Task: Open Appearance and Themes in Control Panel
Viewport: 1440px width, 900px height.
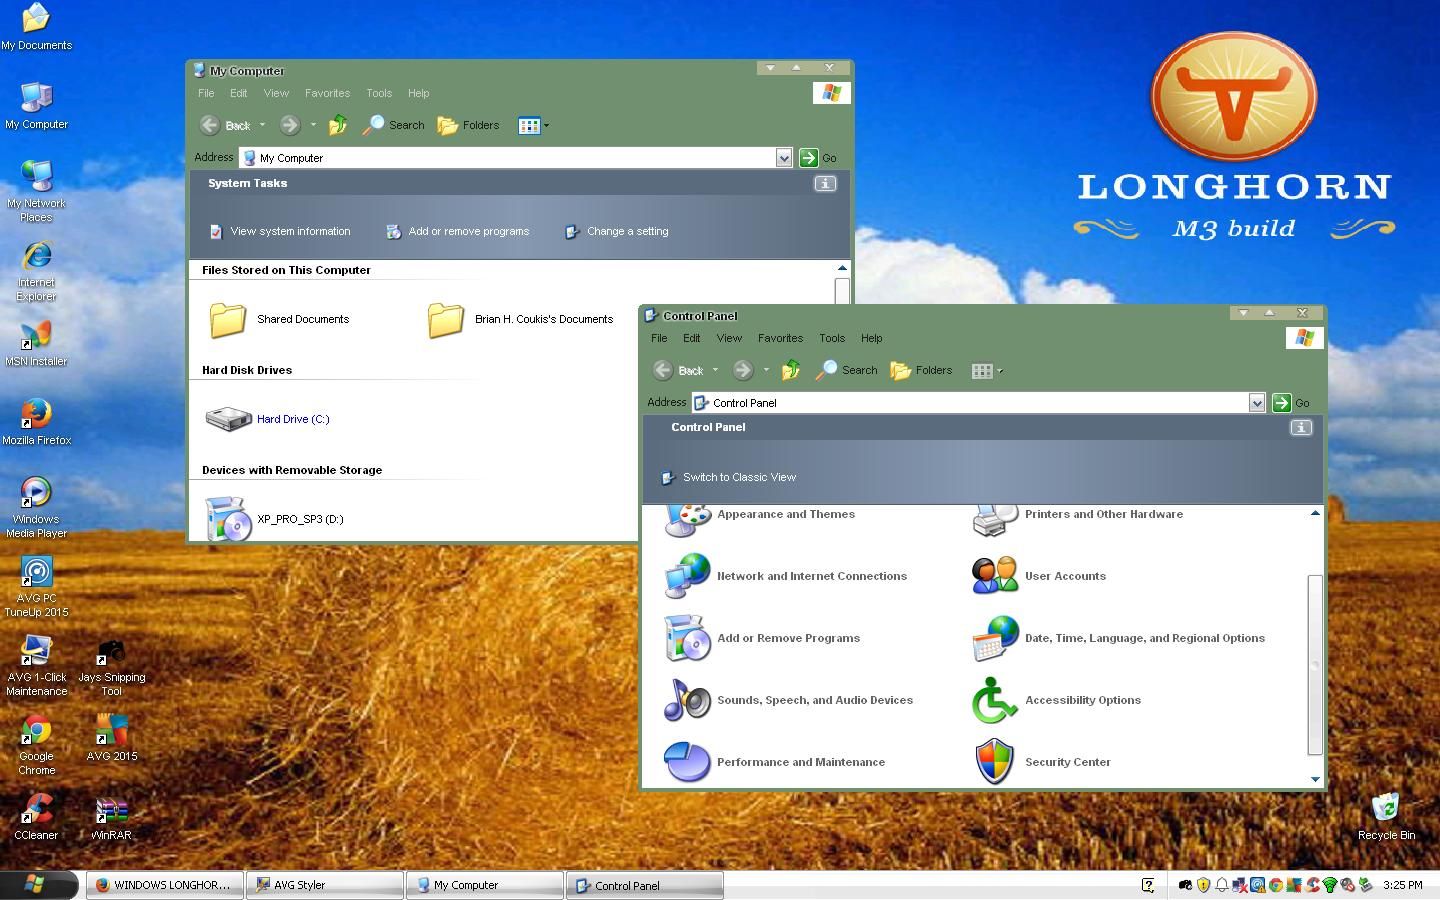Action: (786, 514)
